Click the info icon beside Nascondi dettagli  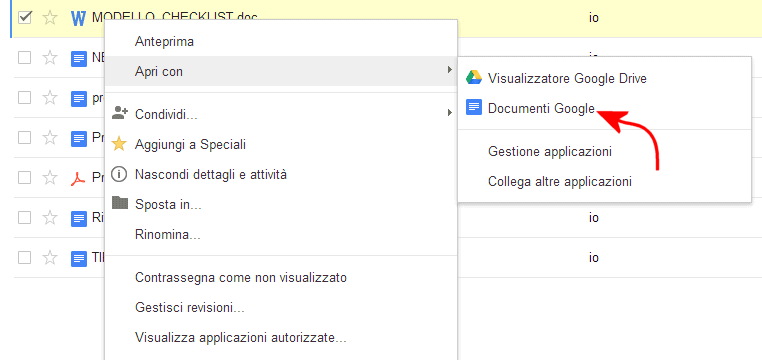click(x=119, y=174)
